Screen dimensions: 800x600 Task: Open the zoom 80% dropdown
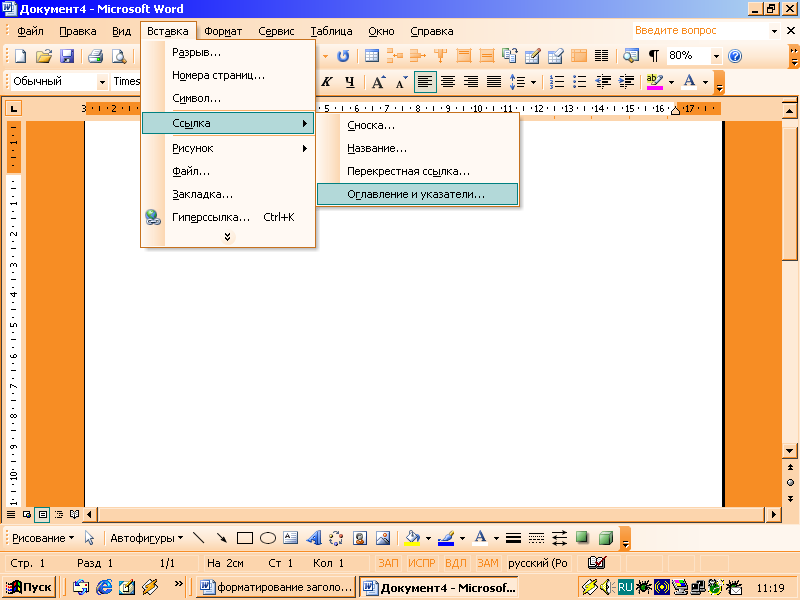(x=716, y=56)
